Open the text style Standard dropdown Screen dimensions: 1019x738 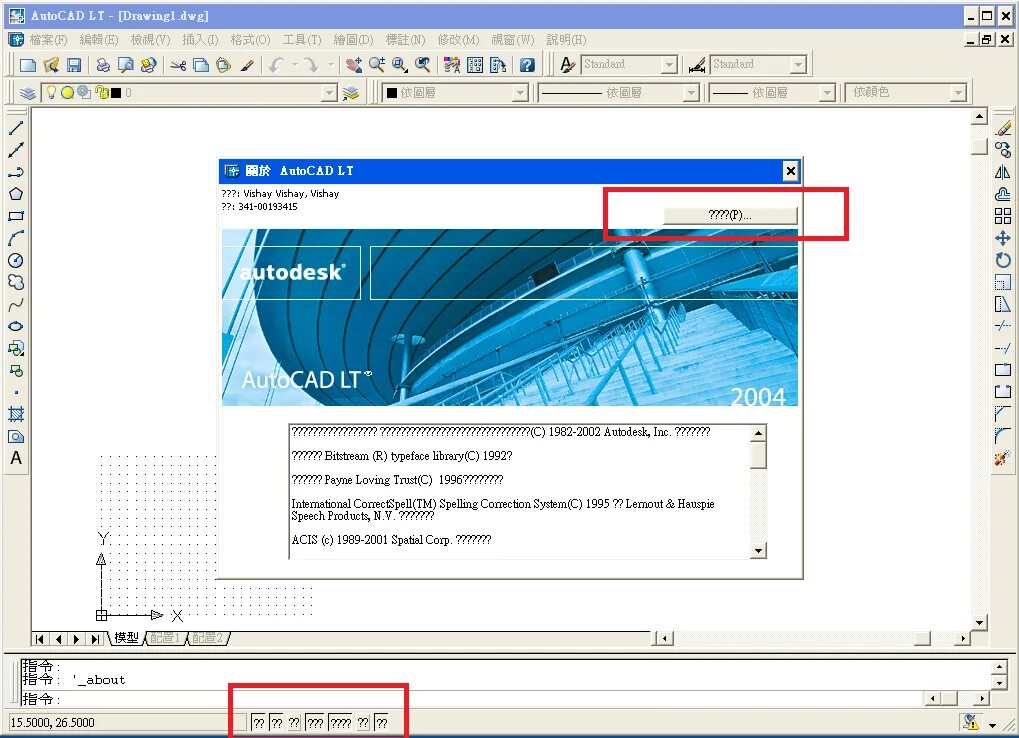coord(669,64)
